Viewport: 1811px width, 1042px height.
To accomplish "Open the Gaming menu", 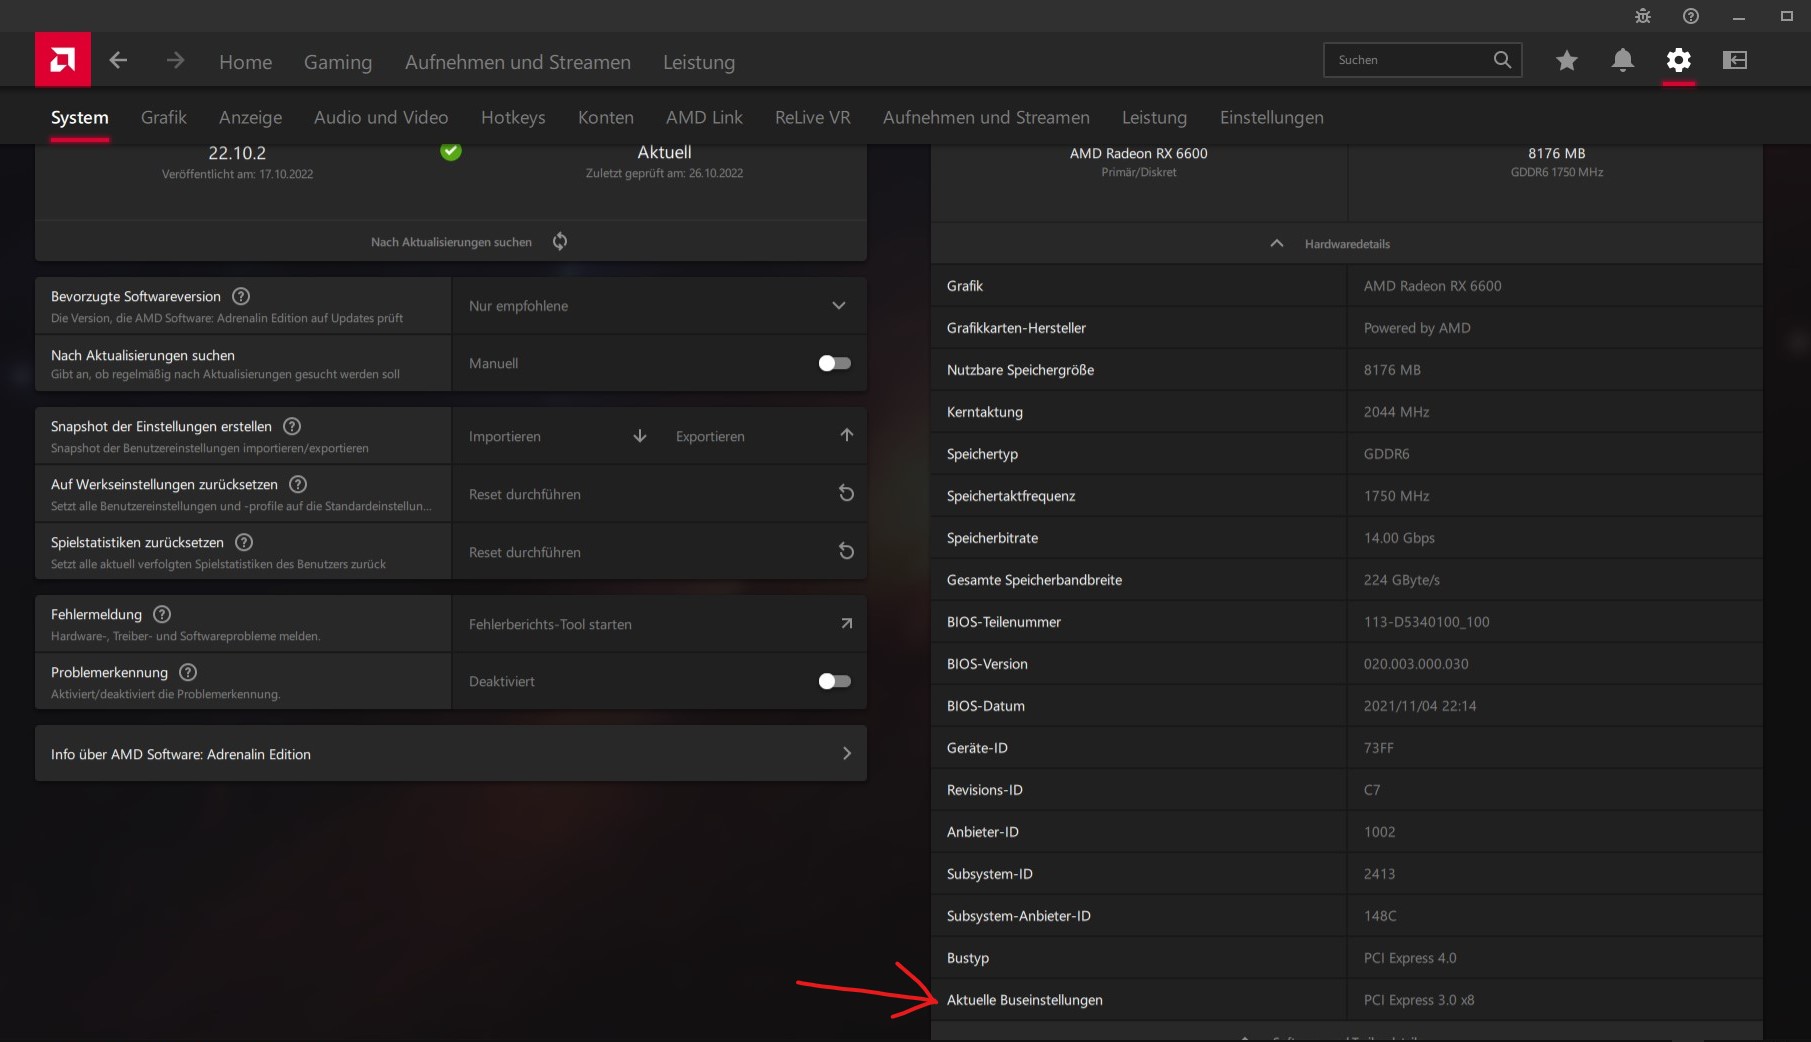I will (338, 62).
